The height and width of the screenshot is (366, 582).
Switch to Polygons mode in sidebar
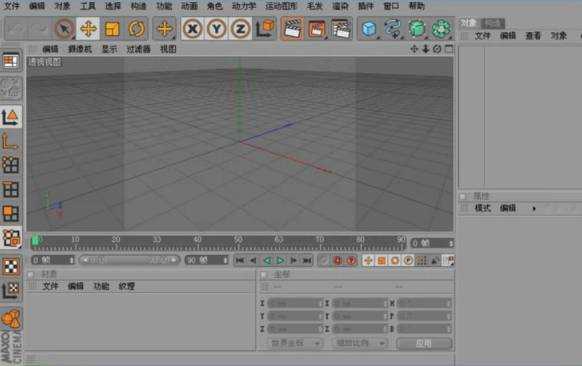pos(11,213)
